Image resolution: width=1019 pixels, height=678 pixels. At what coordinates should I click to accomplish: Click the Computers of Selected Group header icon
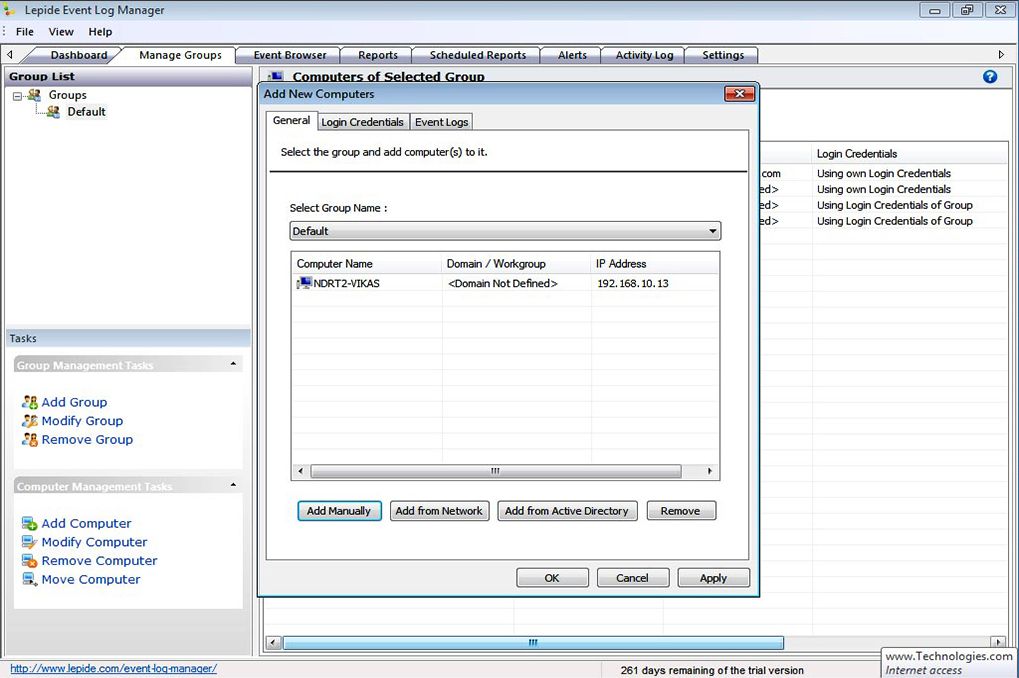point(276,76)
